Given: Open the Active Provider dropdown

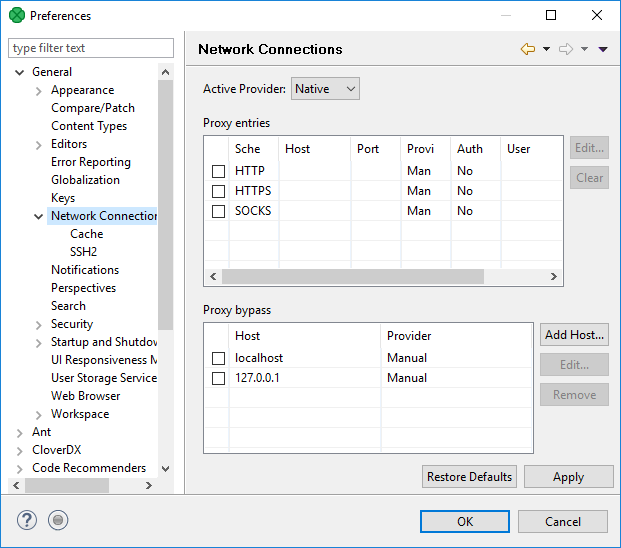Looking at the screenshot, I should 325,89.
